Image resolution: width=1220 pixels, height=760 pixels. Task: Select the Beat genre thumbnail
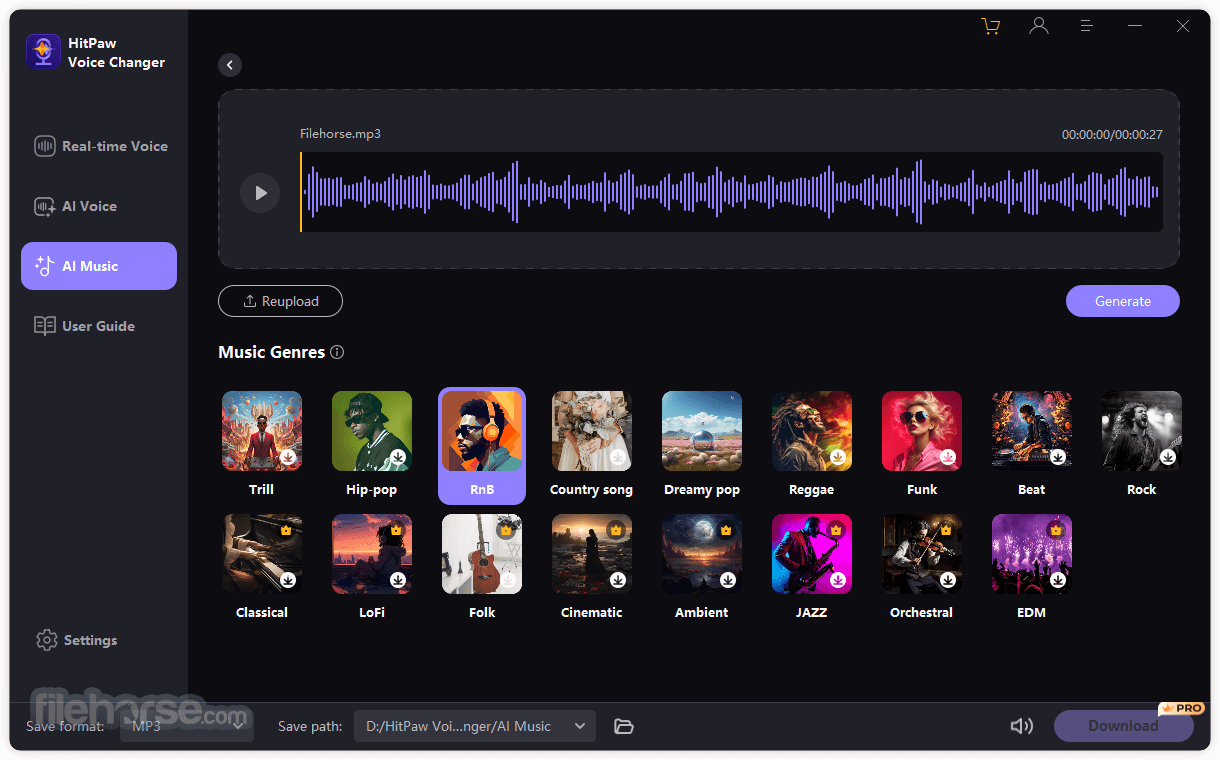click(x=1032, y=431)
